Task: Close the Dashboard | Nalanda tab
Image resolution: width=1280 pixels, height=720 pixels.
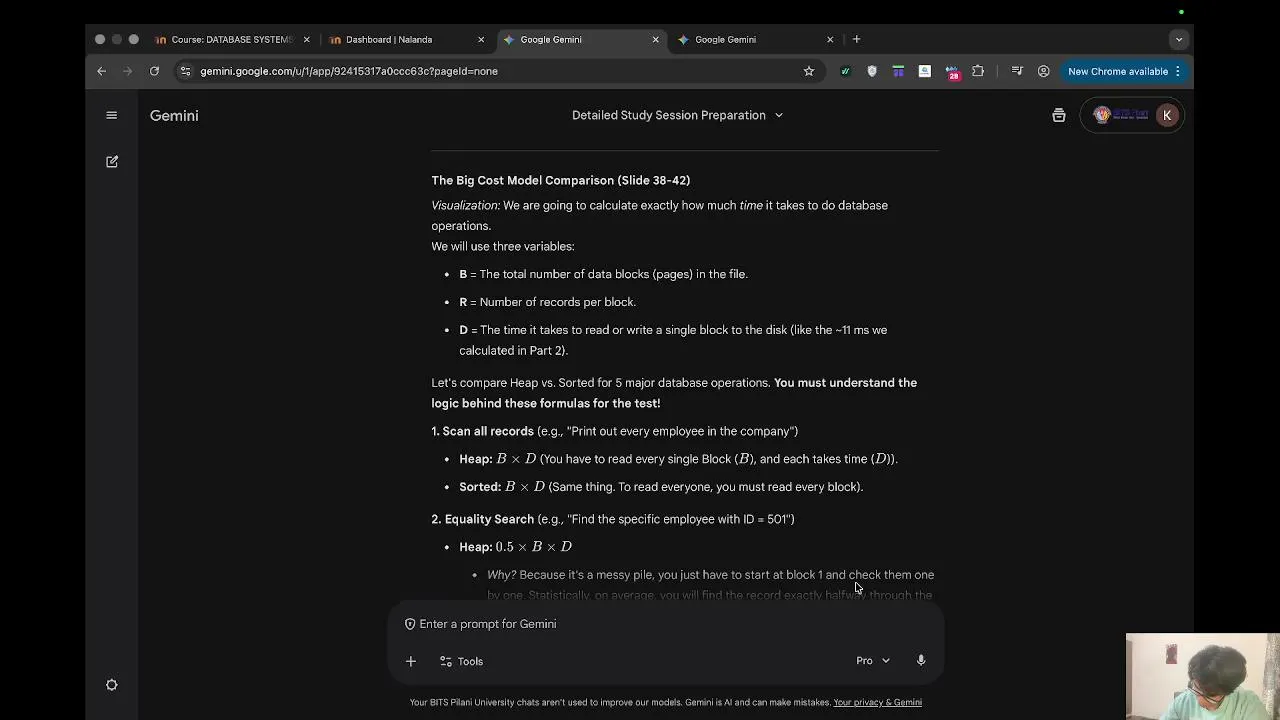Action: pos(481,39)
